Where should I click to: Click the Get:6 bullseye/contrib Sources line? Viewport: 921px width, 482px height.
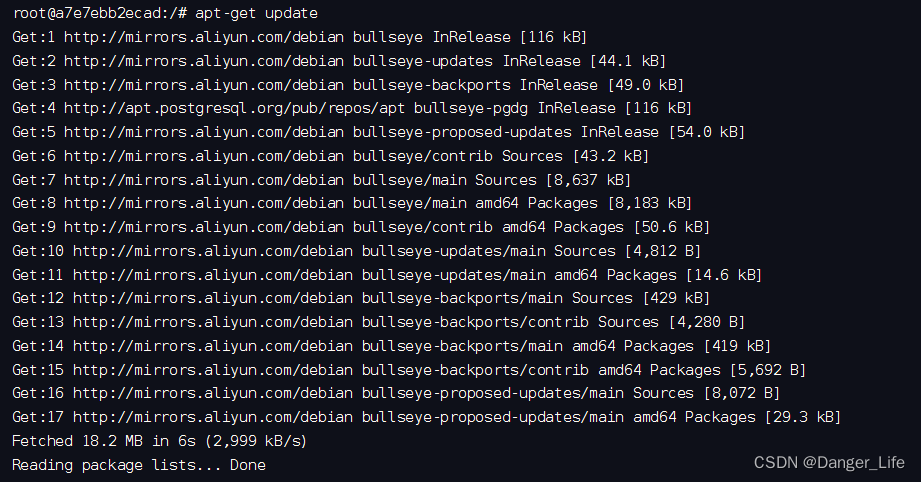tap(330, 156)
